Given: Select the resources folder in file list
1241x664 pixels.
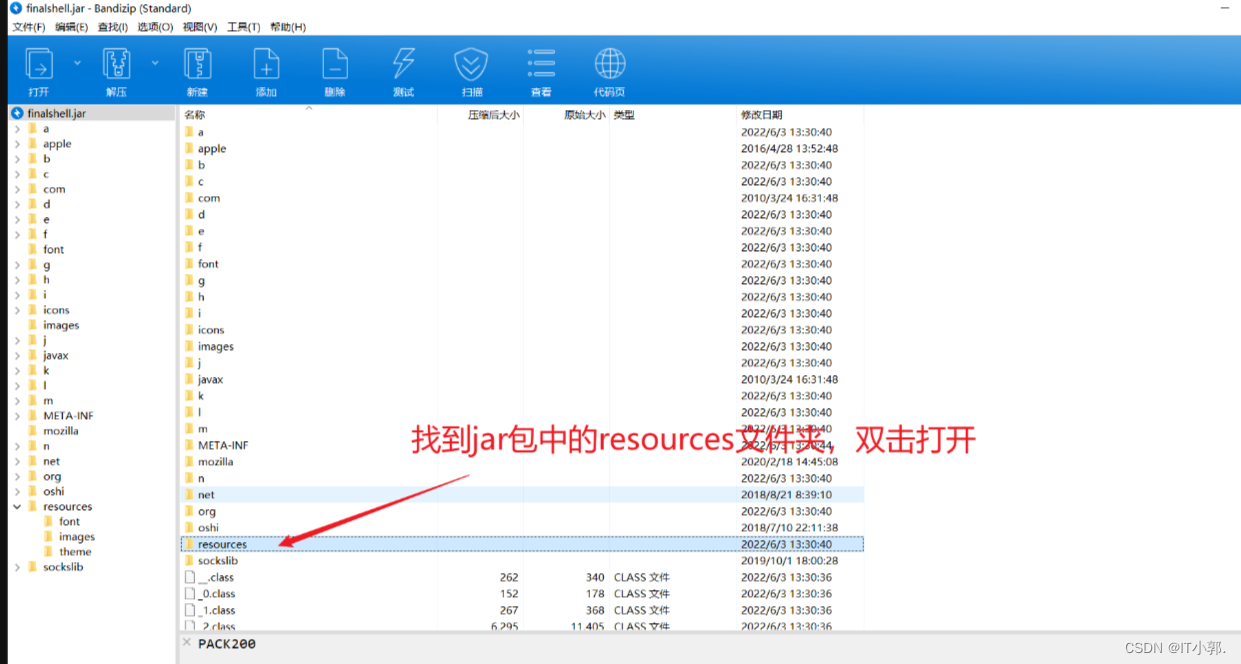Looking at the screenshot, I should coord(522,544).
